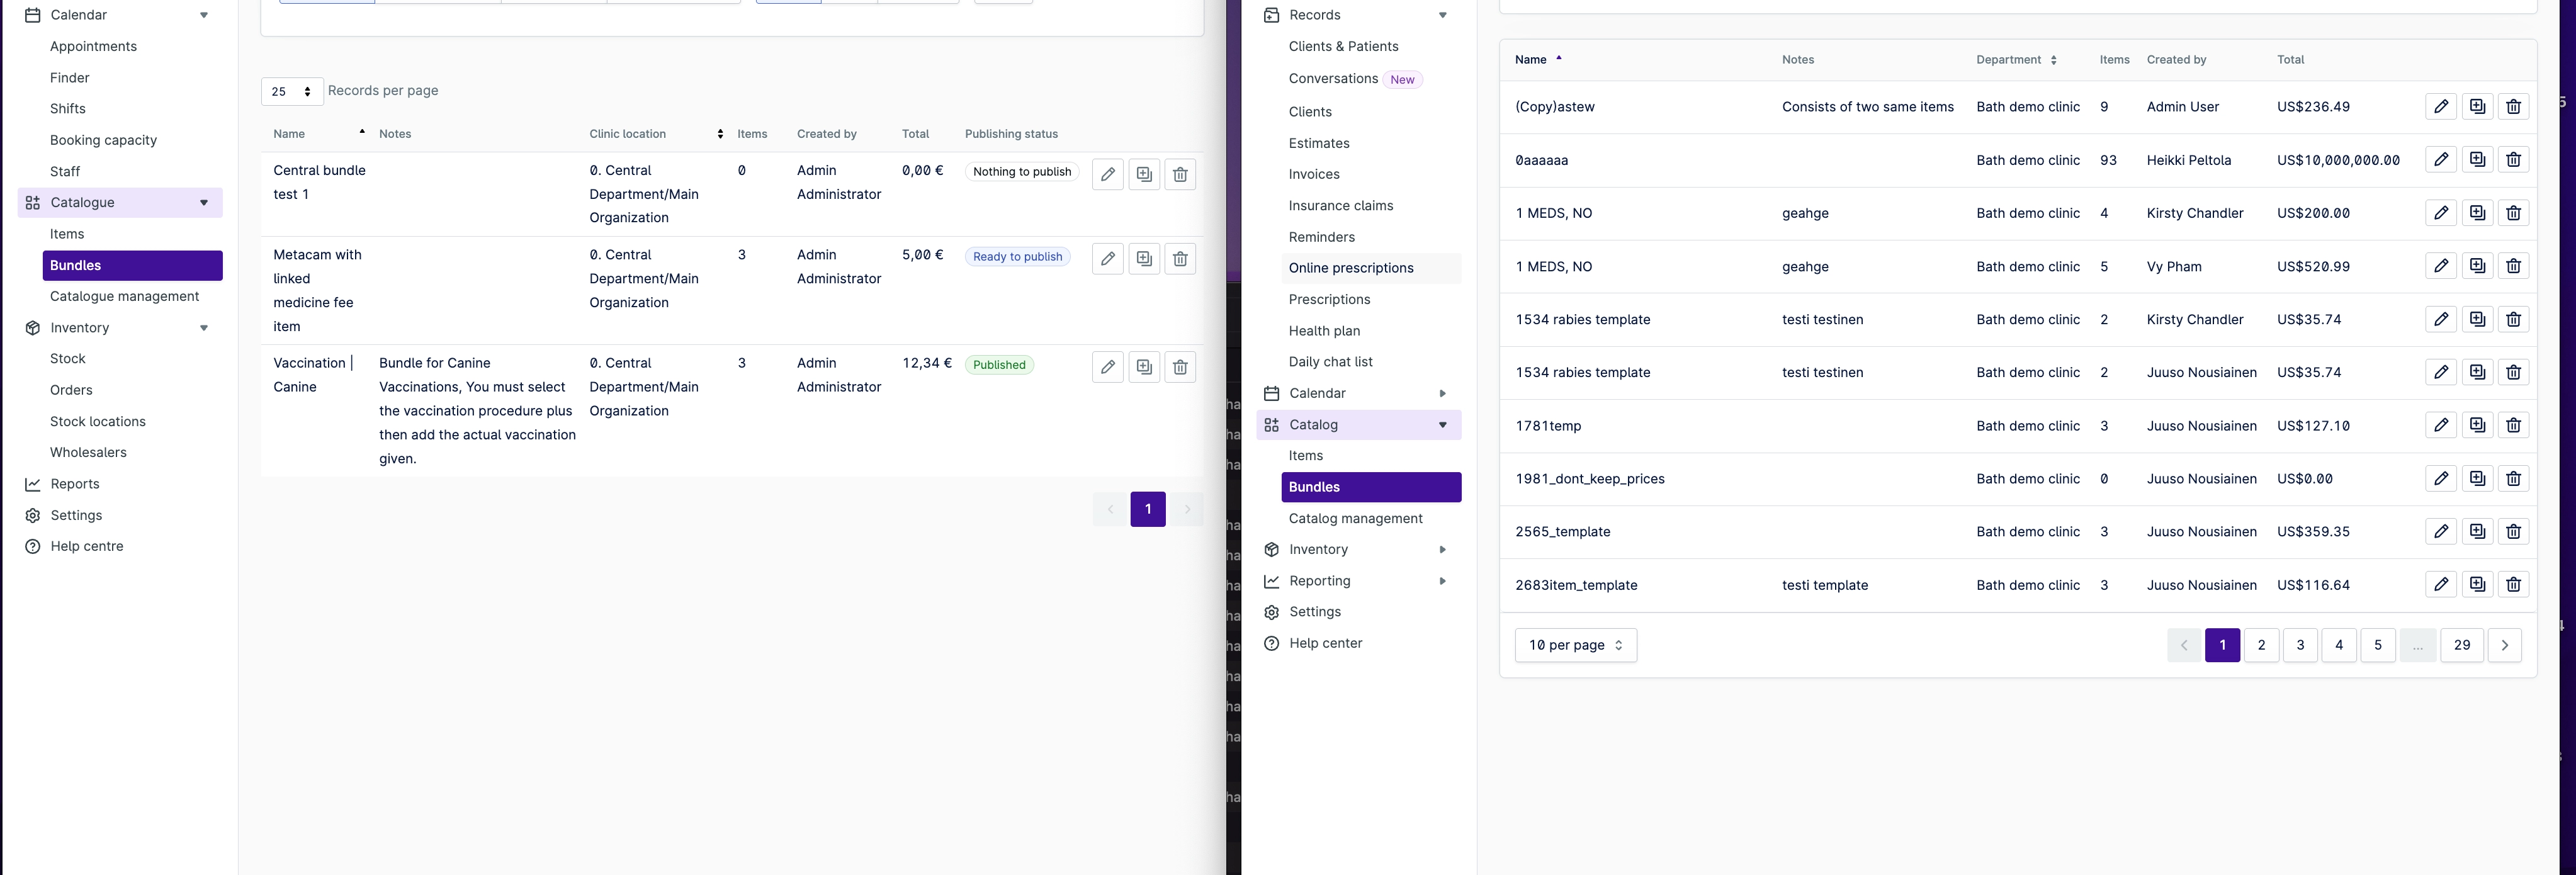Edit the 2683item_template bundle
The image size is (2576, 875).
coord(2441,584)
